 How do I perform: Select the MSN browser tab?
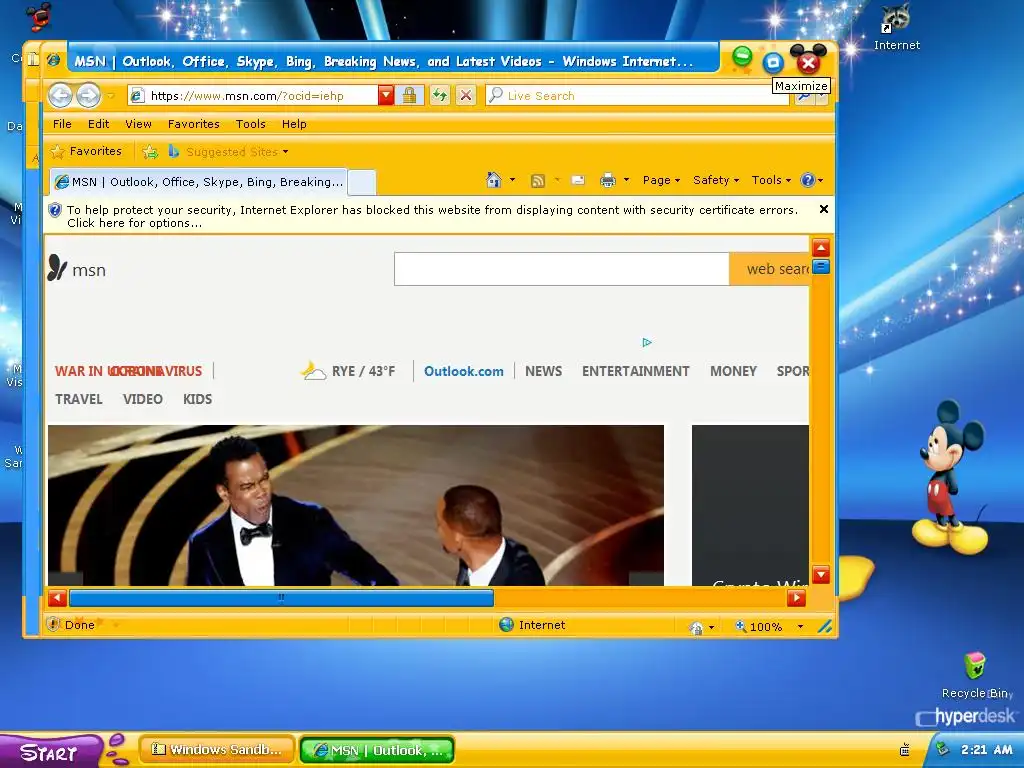(x=199, y=182)
